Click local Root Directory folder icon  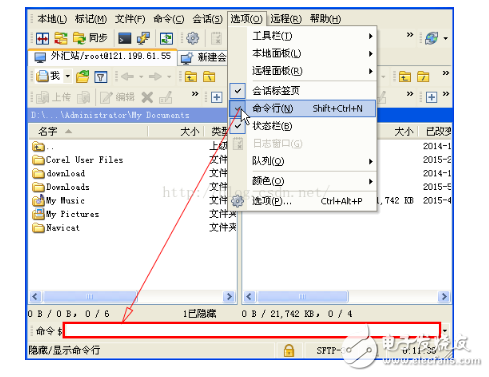[x=209, y=77]
